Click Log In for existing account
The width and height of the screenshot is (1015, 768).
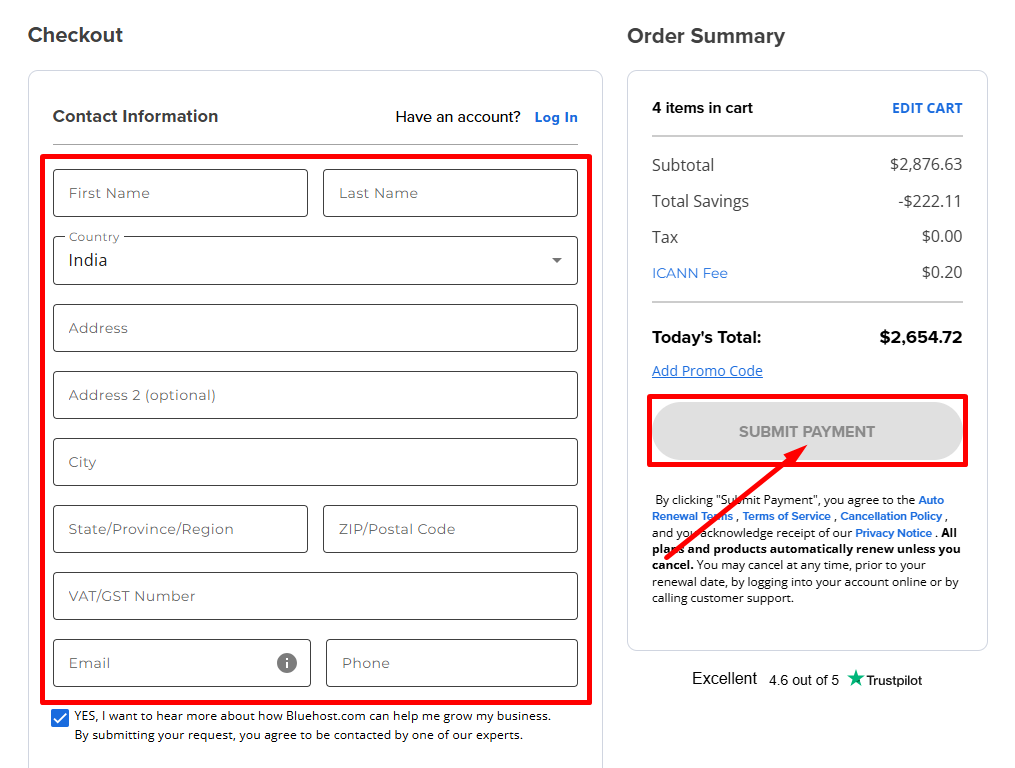(x=556, y=117)
